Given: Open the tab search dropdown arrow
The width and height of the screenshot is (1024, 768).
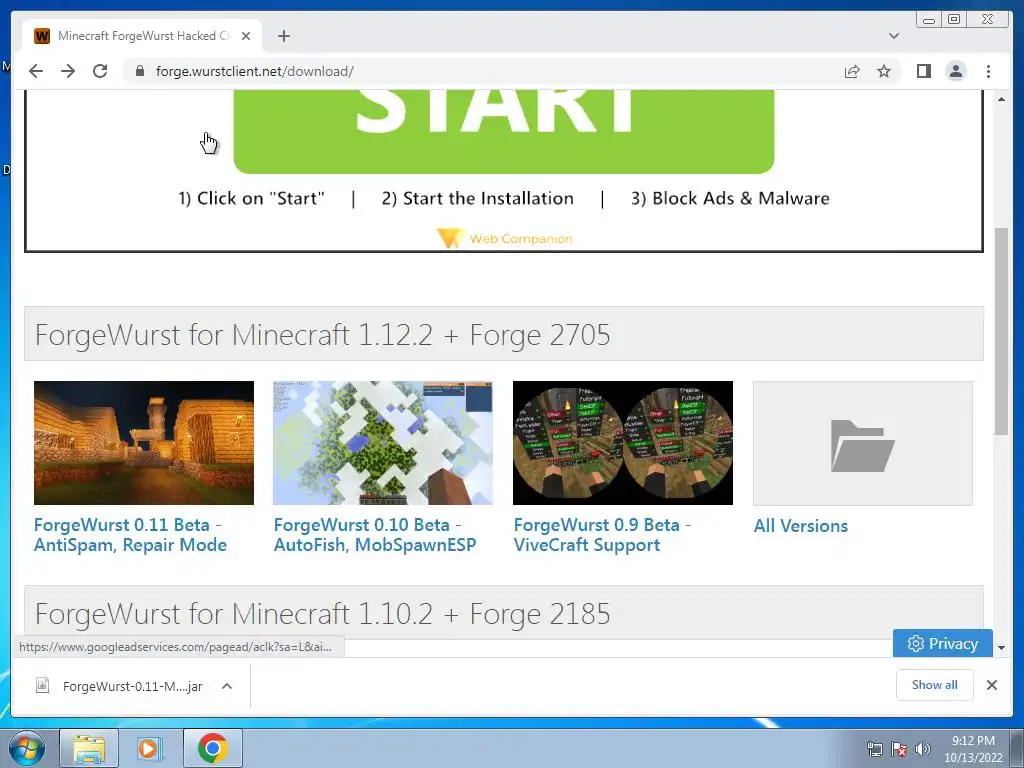Looking at the screenshot, I should pyautogui.click(x=893, y=36).
